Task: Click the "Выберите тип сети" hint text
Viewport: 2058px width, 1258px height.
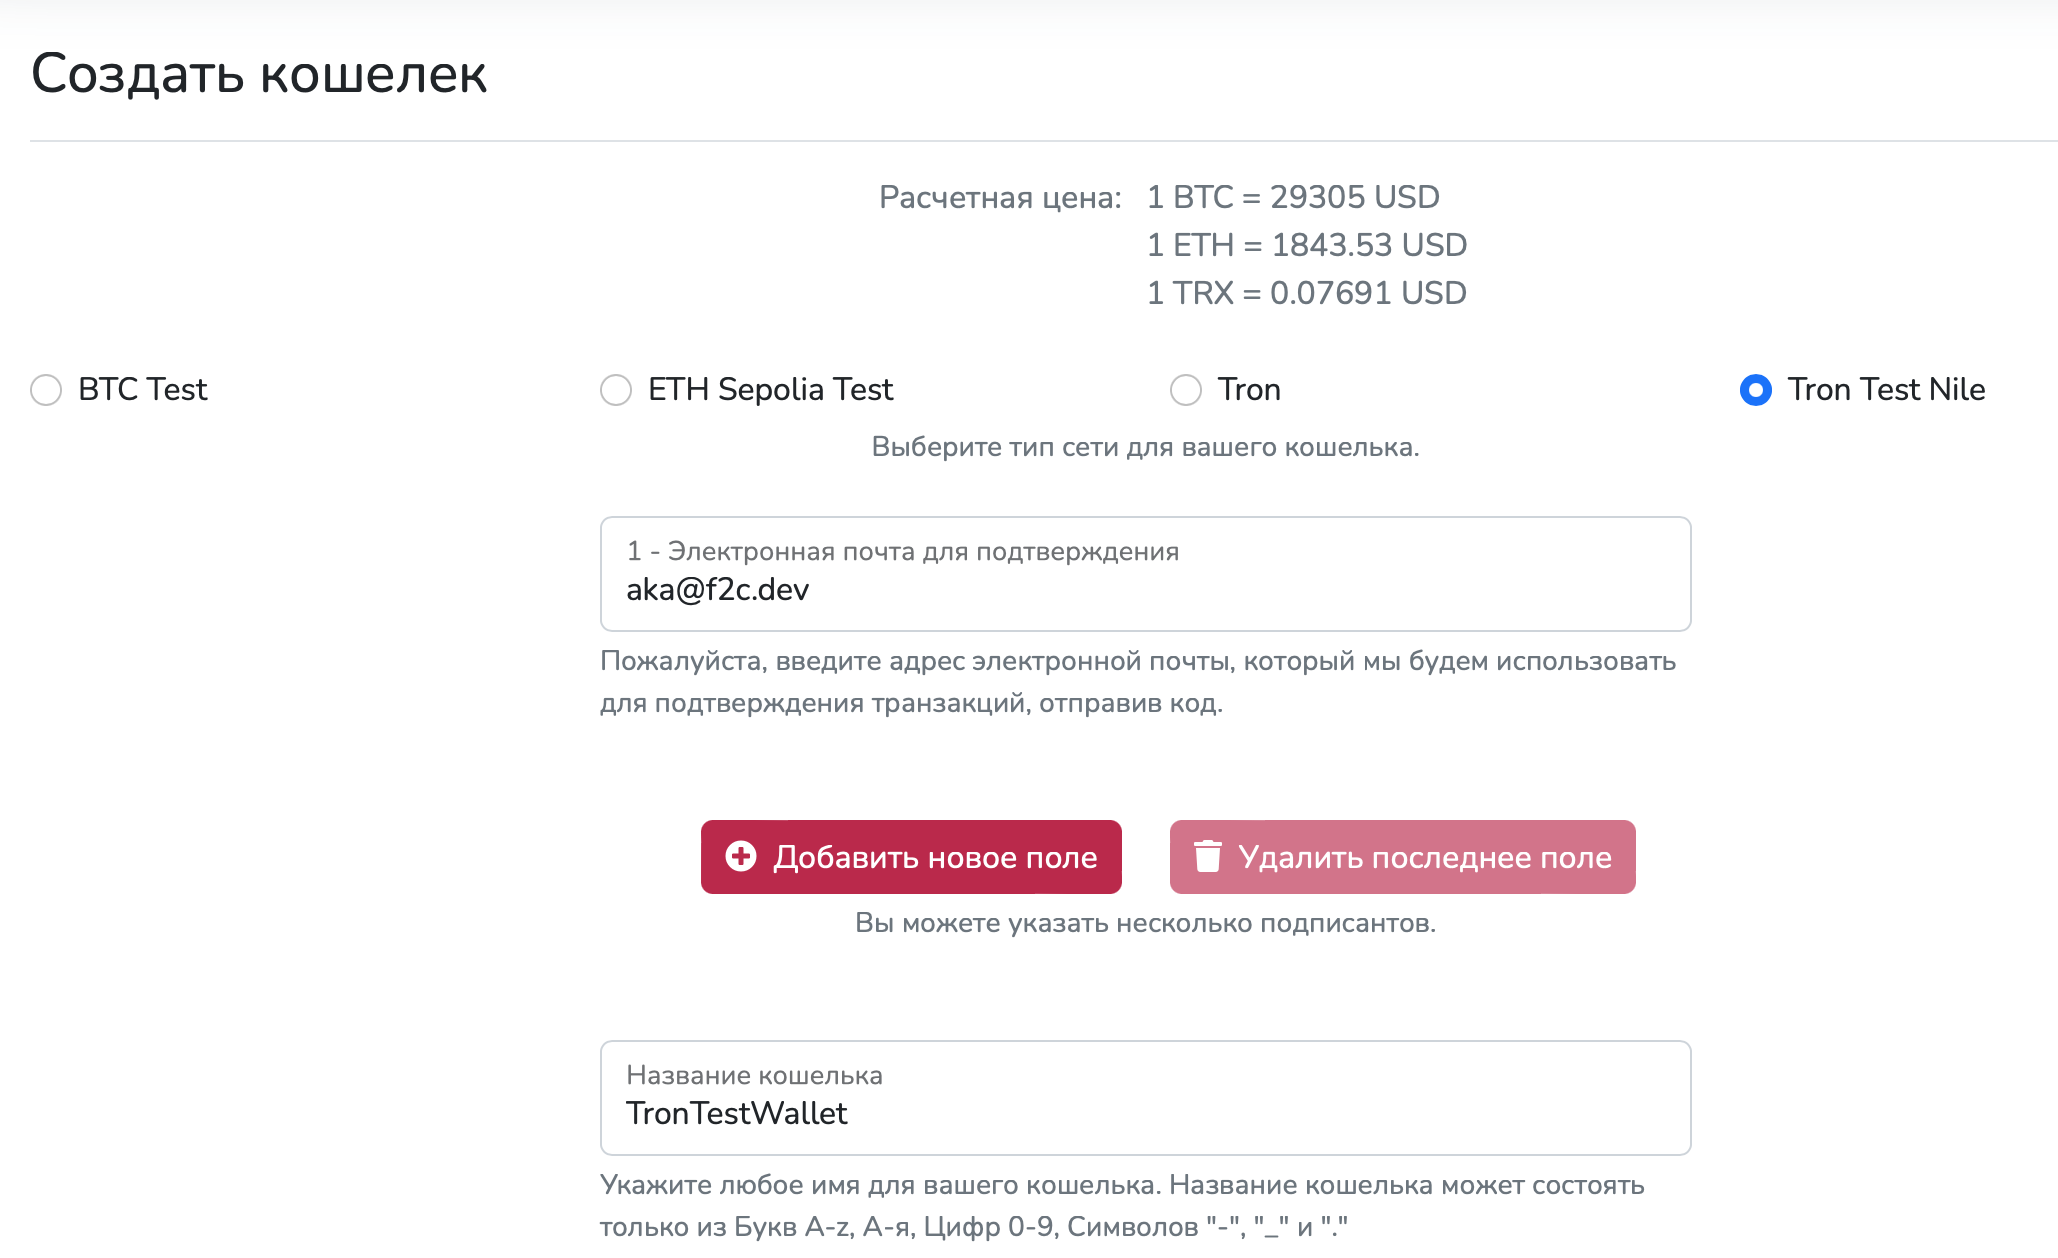Action: (1145, 447)
